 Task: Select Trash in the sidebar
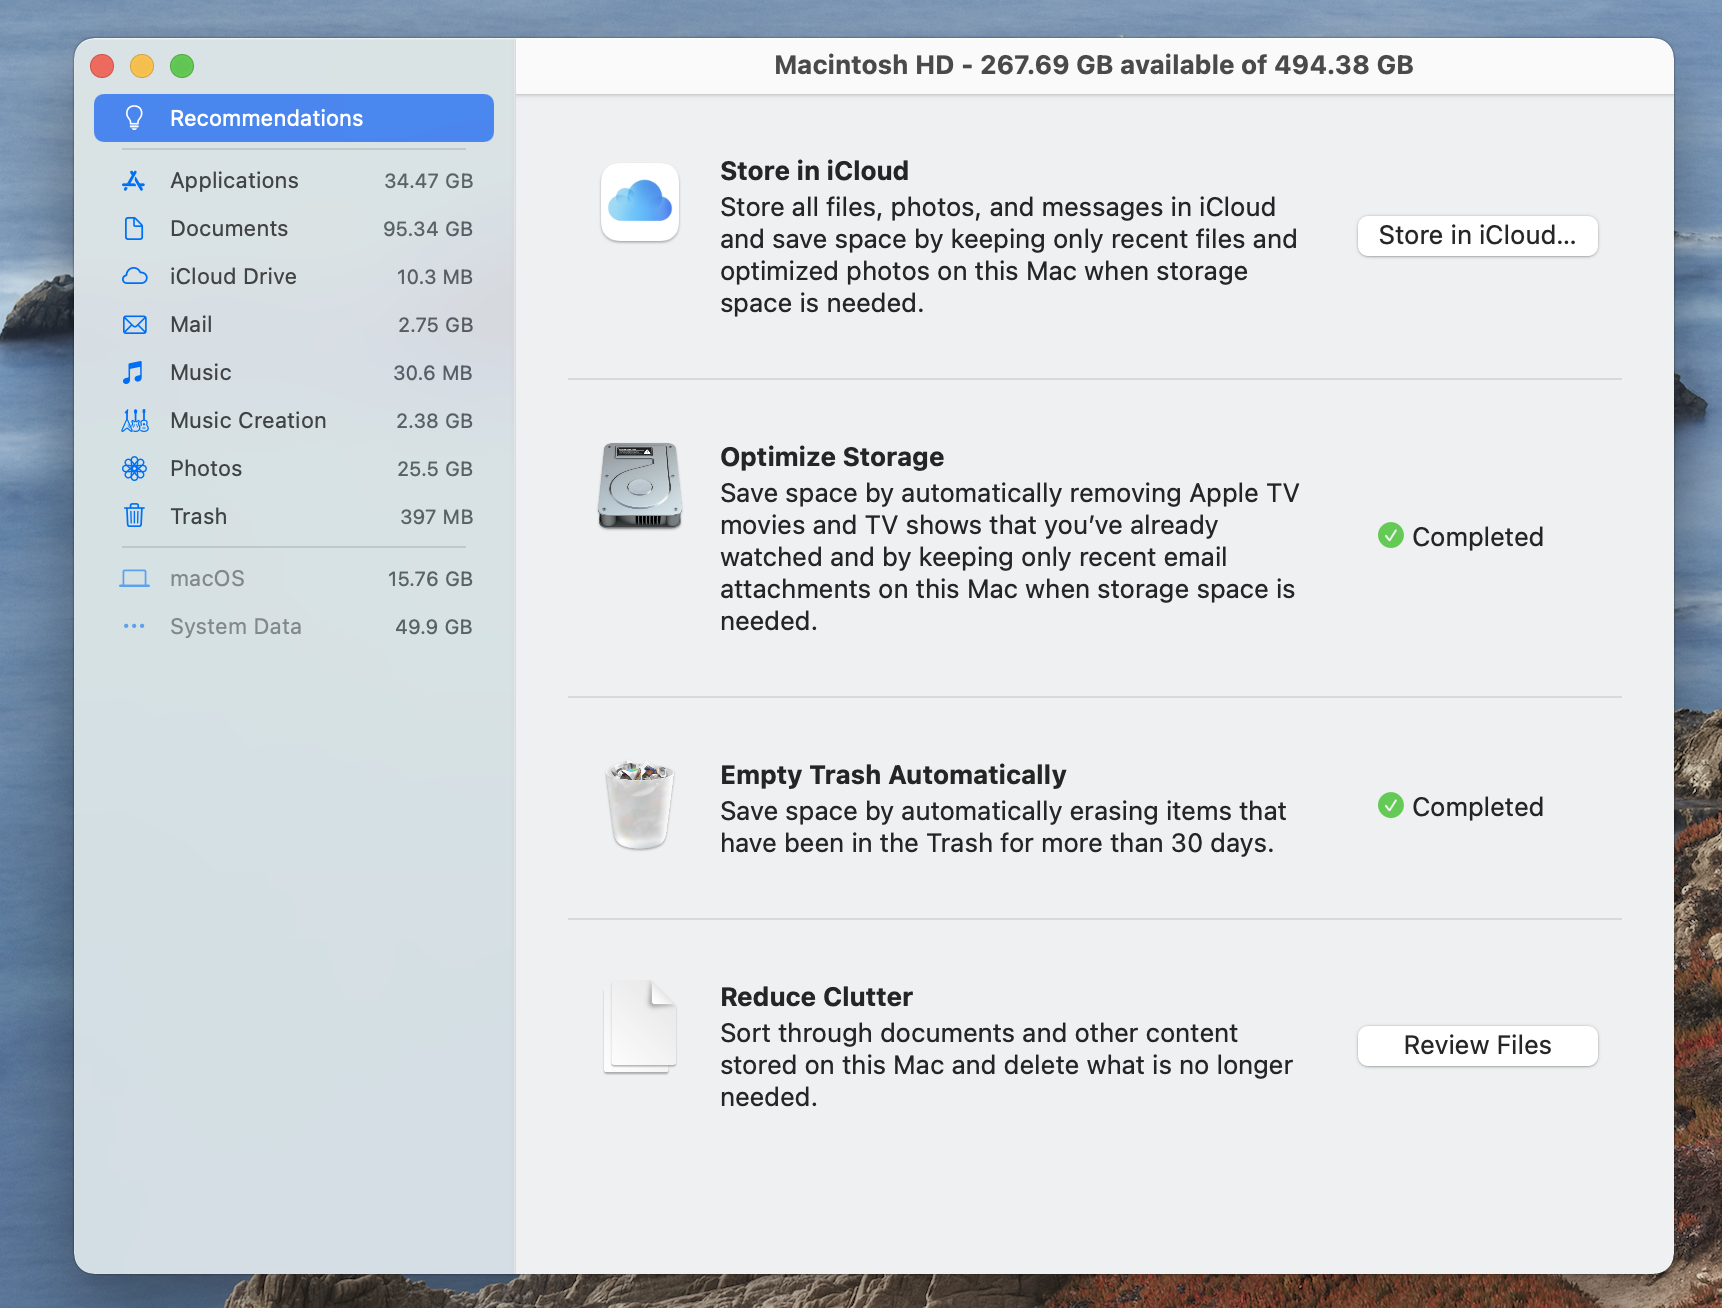coord(294,517)
